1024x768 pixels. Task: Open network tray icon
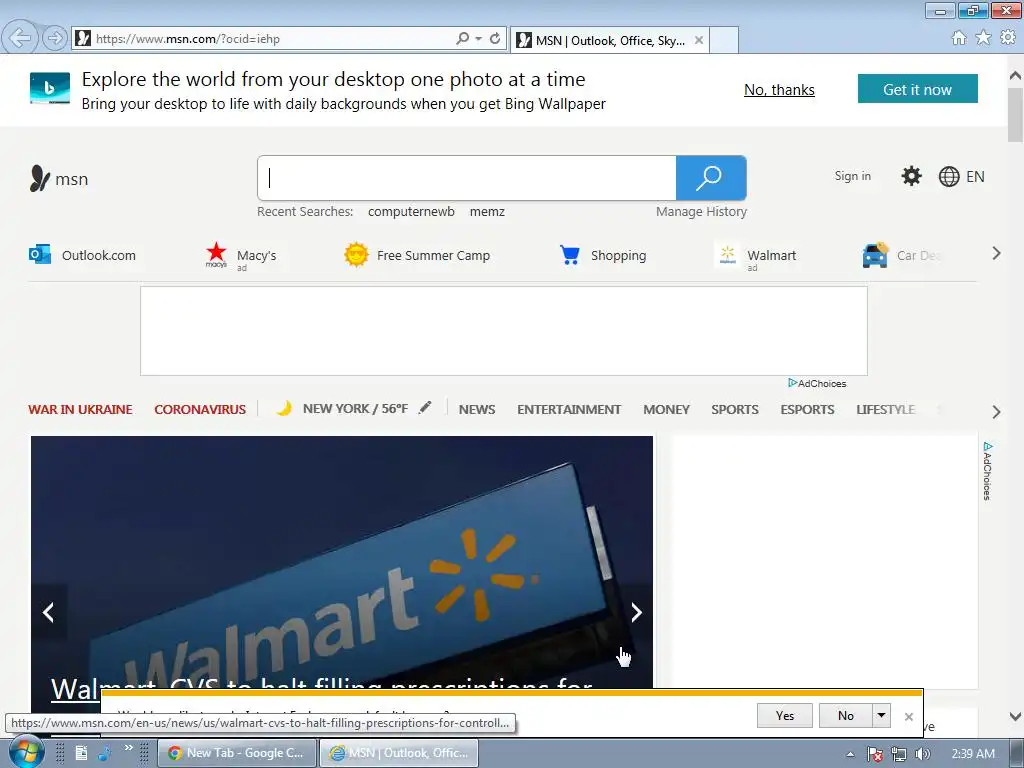pyautogui.click(x=899, y=754)
